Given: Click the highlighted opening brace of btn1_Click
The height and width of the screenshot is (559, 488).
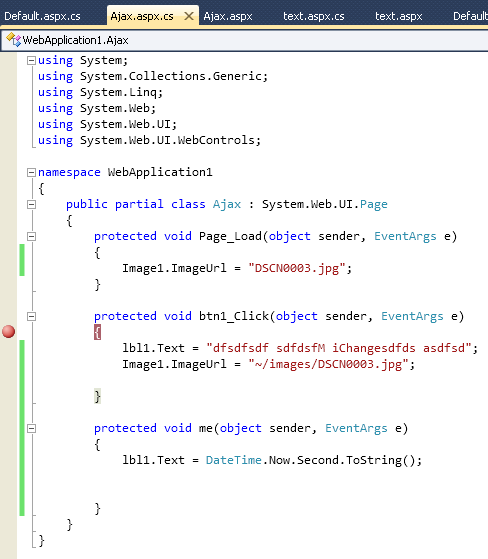Looking at the screenshot, I should click(97, 332).
